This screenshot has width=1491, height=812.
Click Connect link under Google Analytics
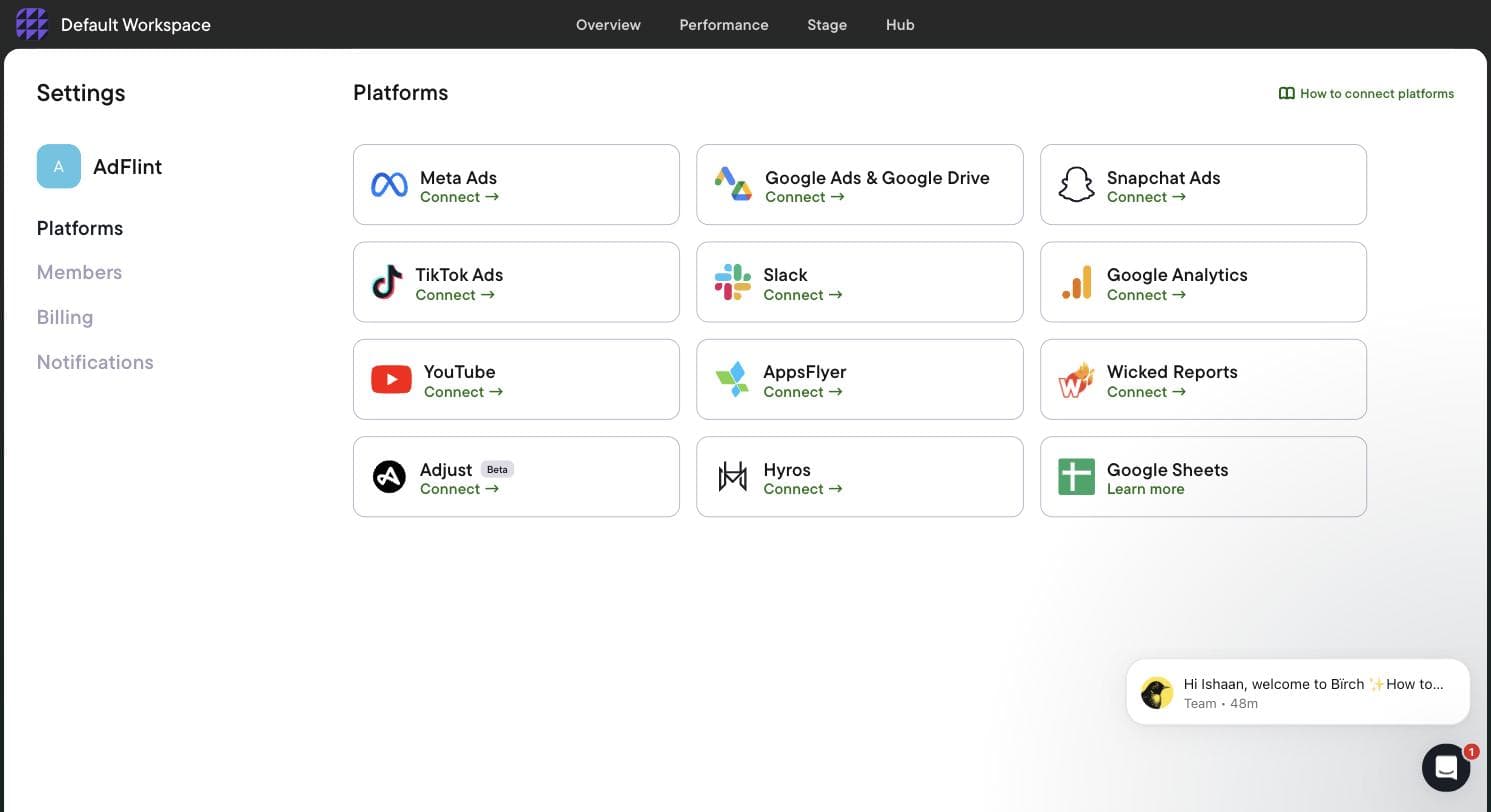[x=1146, y=295]
